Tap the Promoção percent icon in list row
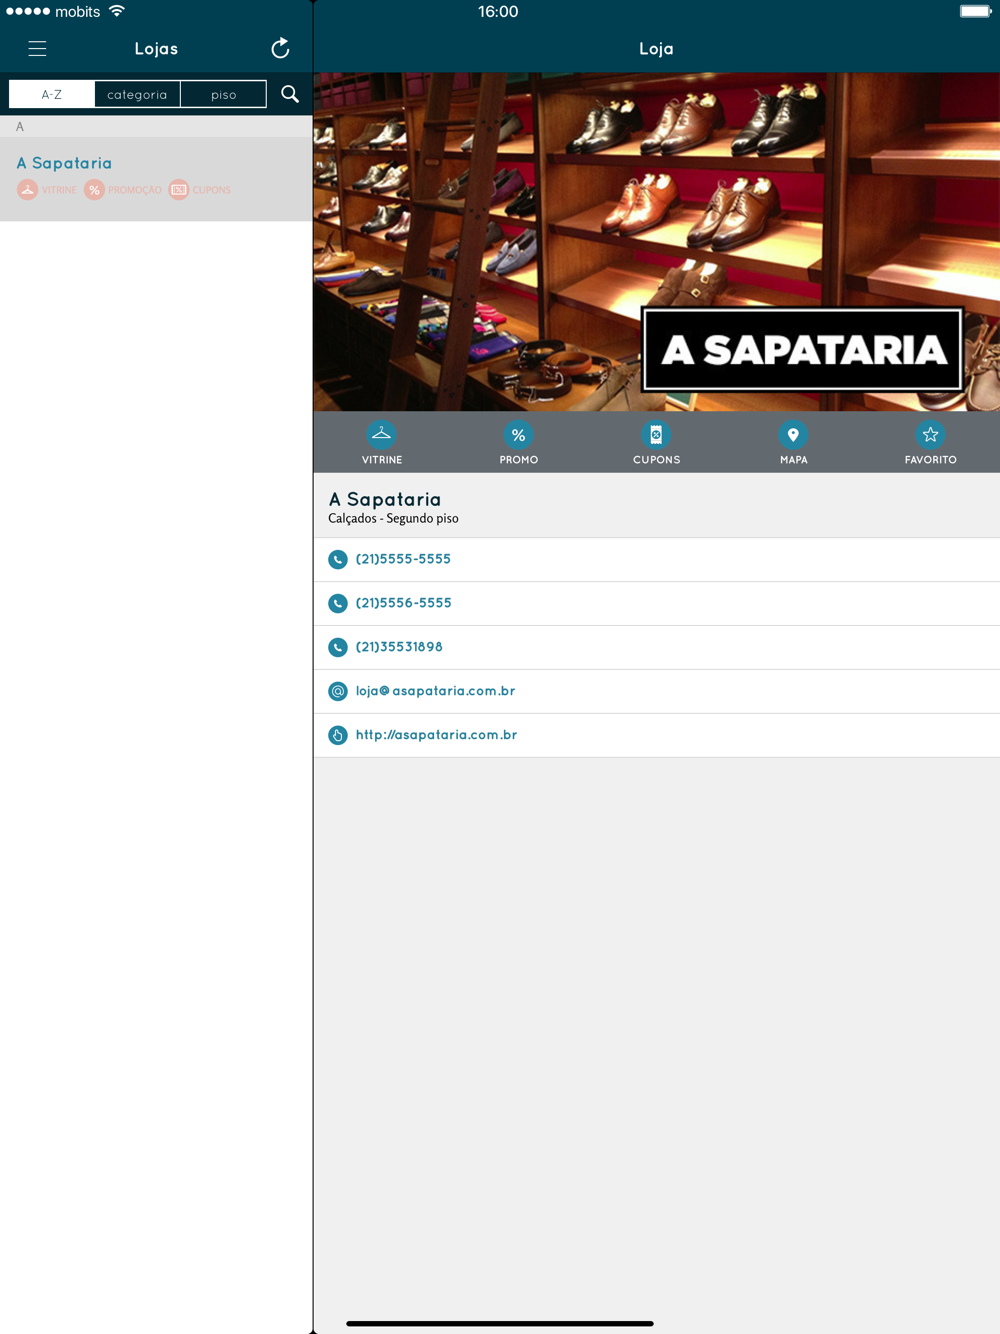The height and width of the screenshot is (1334, 1000). (94, 190)
